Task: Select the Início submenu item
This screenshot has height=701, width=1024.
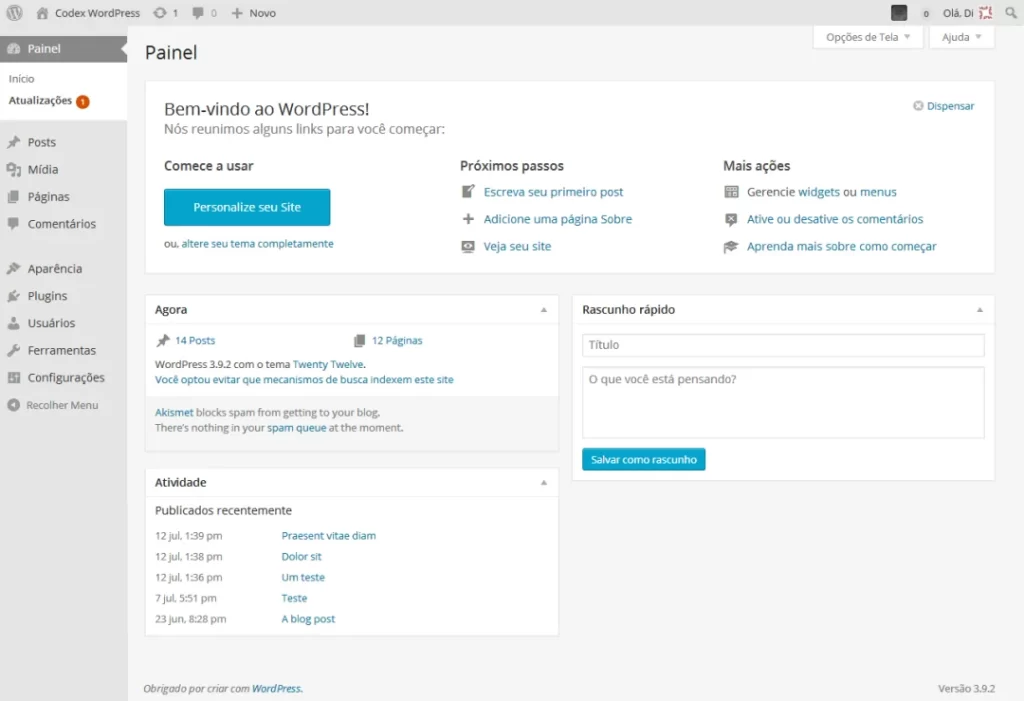Action: click(22, 78)
